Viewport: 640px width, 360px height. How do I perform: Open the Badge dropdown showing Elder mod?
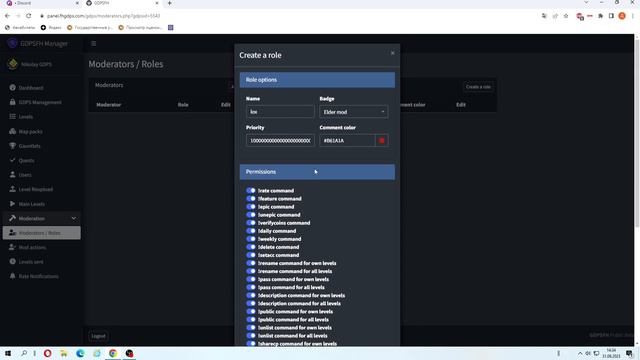click(x=353, y=112)
